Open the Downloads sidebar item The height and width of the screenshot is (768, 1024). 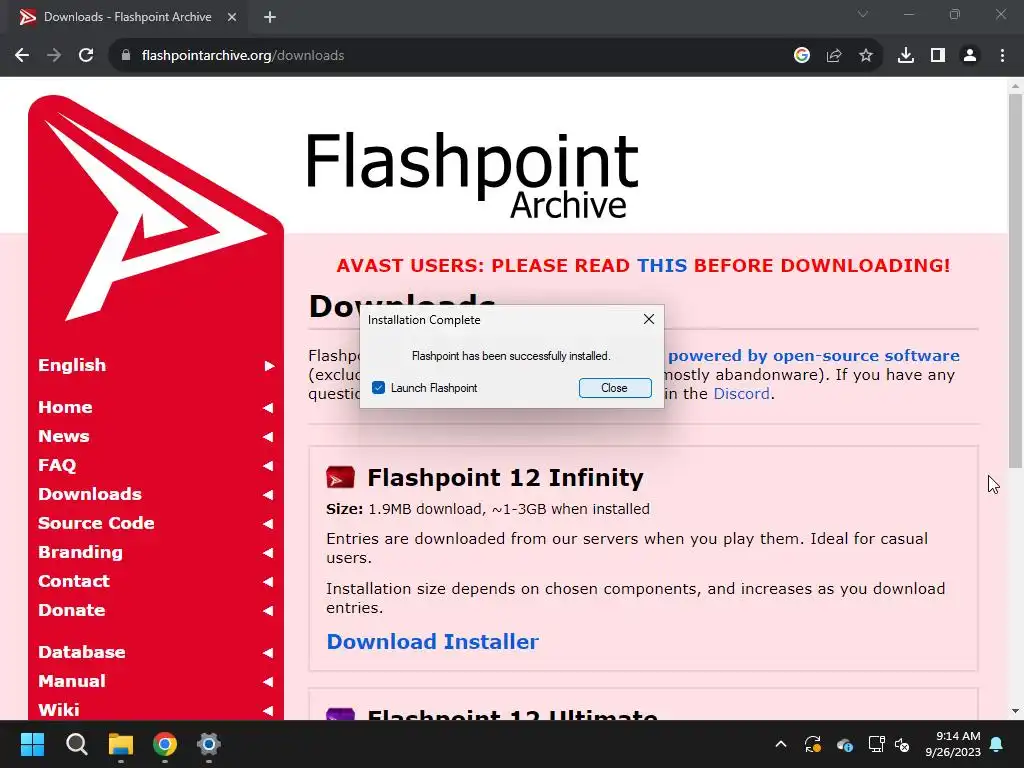[x=90, y=494]
